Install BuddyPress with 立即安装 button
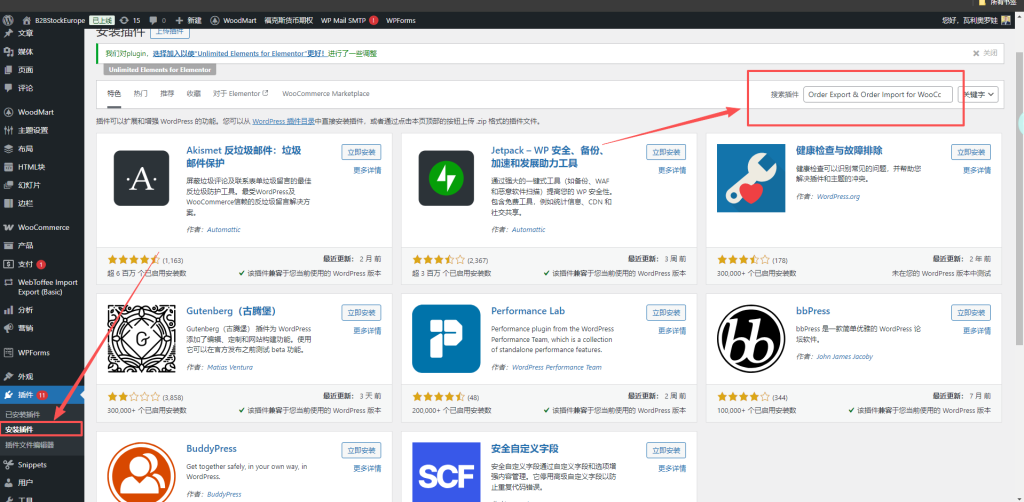1024x502 pixels. click(361, 450)
